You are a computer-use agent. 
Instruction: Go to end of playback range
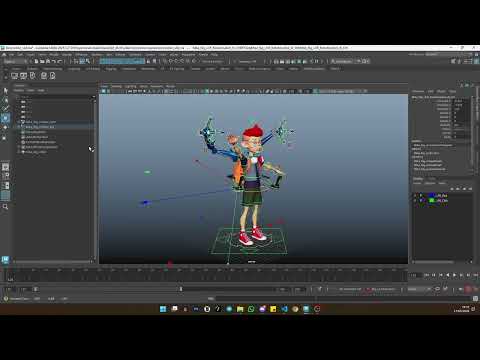(476, 275)
